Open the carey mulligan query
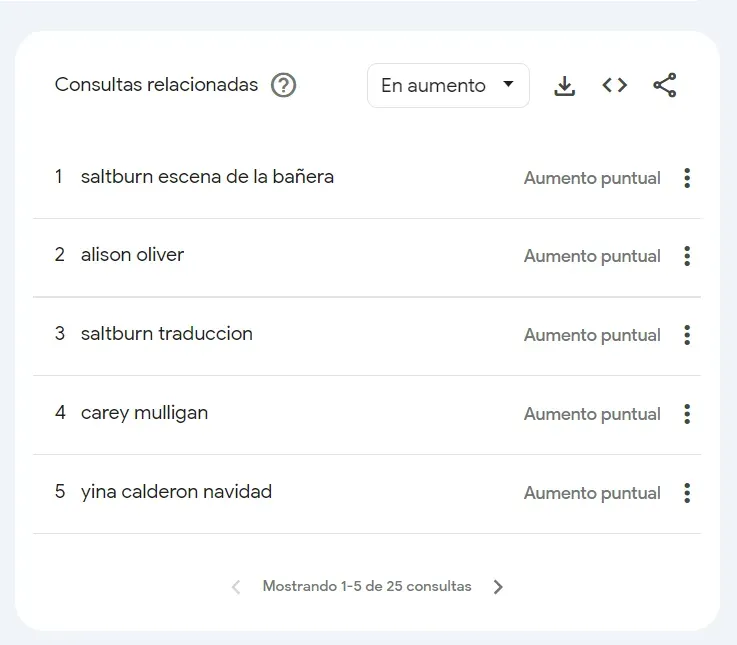737x645 pixels. tap(144, 413)
